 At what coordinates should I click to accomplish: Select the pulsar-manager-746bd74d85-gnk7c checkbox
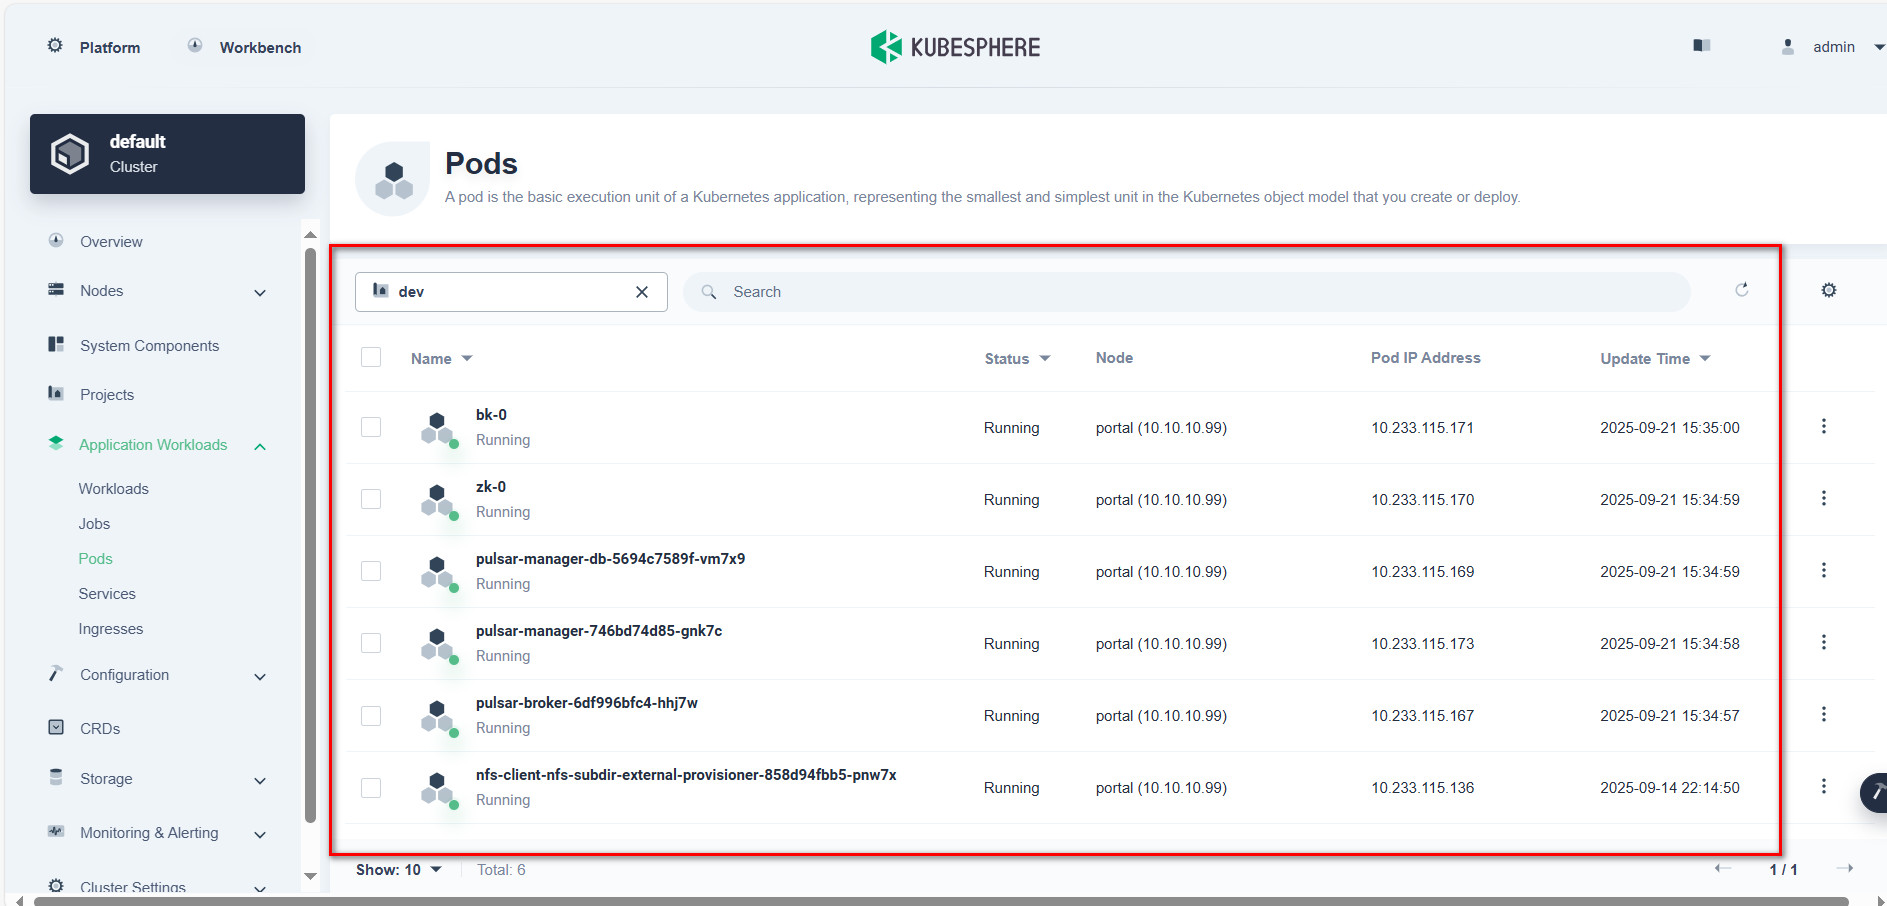click(371, 643)
